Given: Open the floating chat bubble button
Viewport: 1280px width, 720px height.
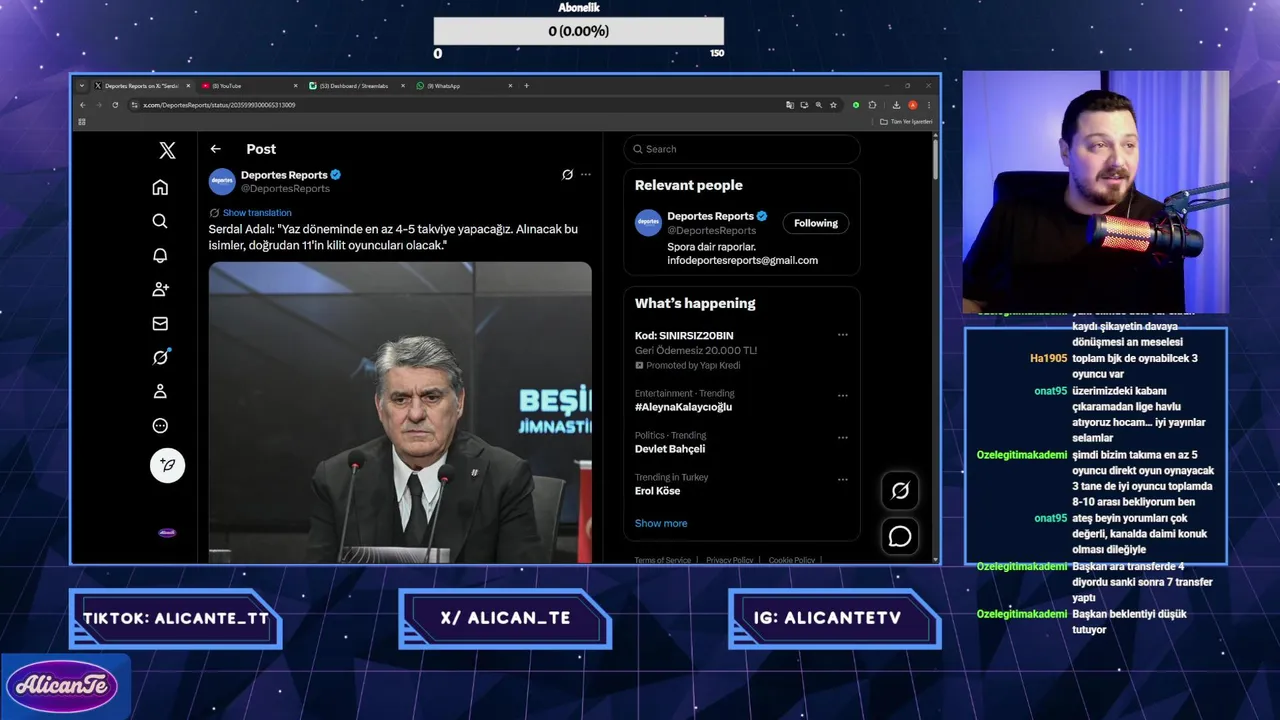Looking at the screenshot, I should [x=900, y=537].
